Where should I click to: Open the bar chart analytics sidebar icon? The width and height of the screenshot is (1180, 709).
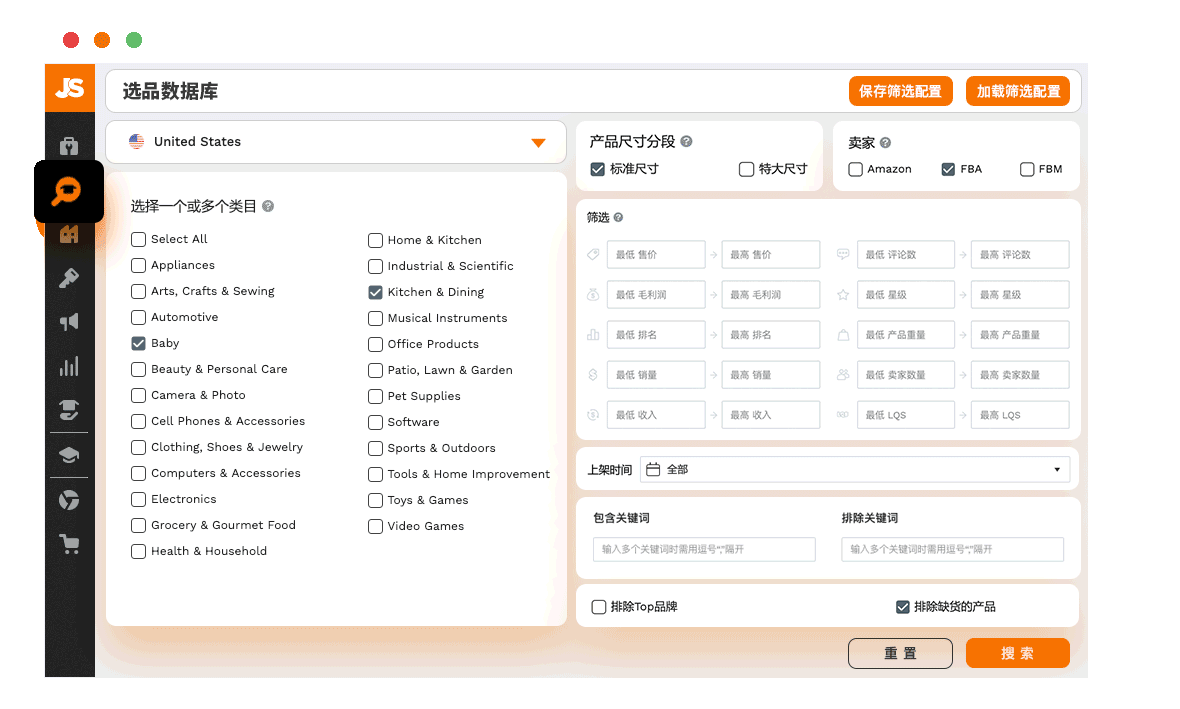coord(69,367)
